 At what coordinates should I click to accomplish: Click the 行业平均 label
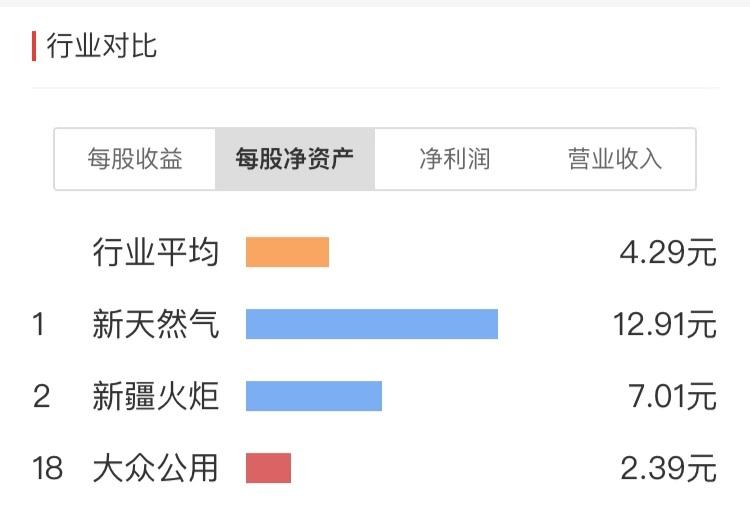(x=155, y=252)
